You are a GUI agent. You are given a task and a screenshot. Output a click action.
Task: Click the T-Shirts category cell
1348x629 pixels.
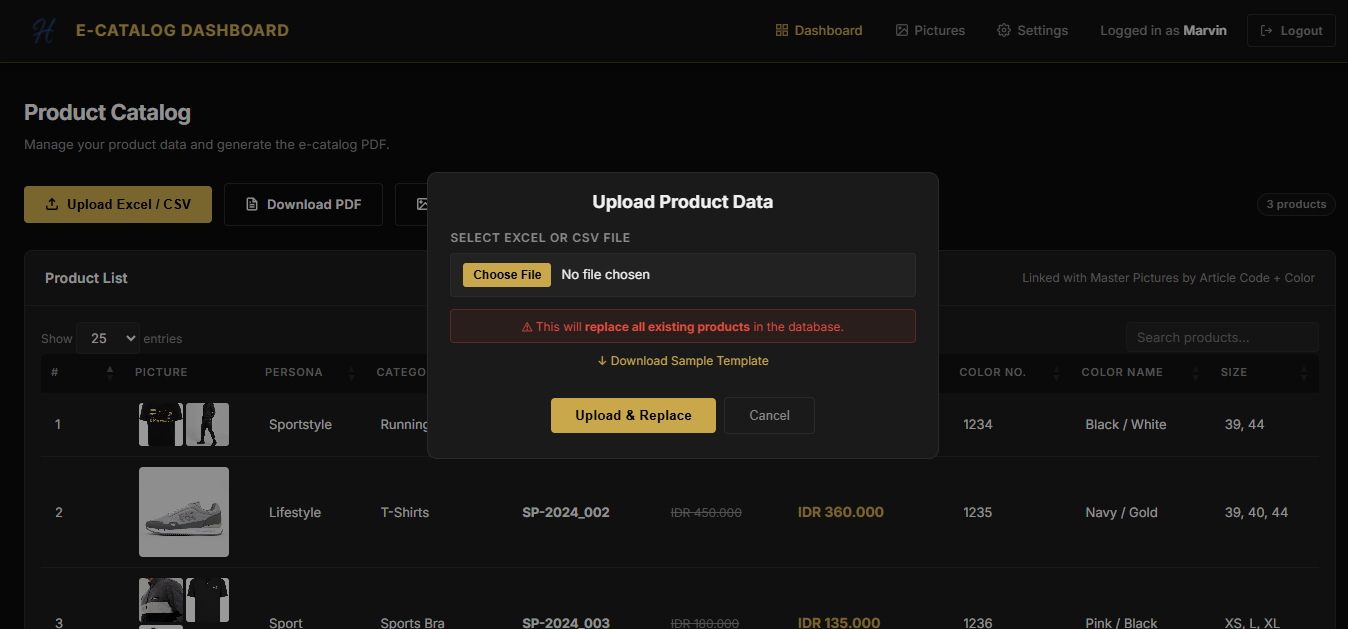[405, 513]
